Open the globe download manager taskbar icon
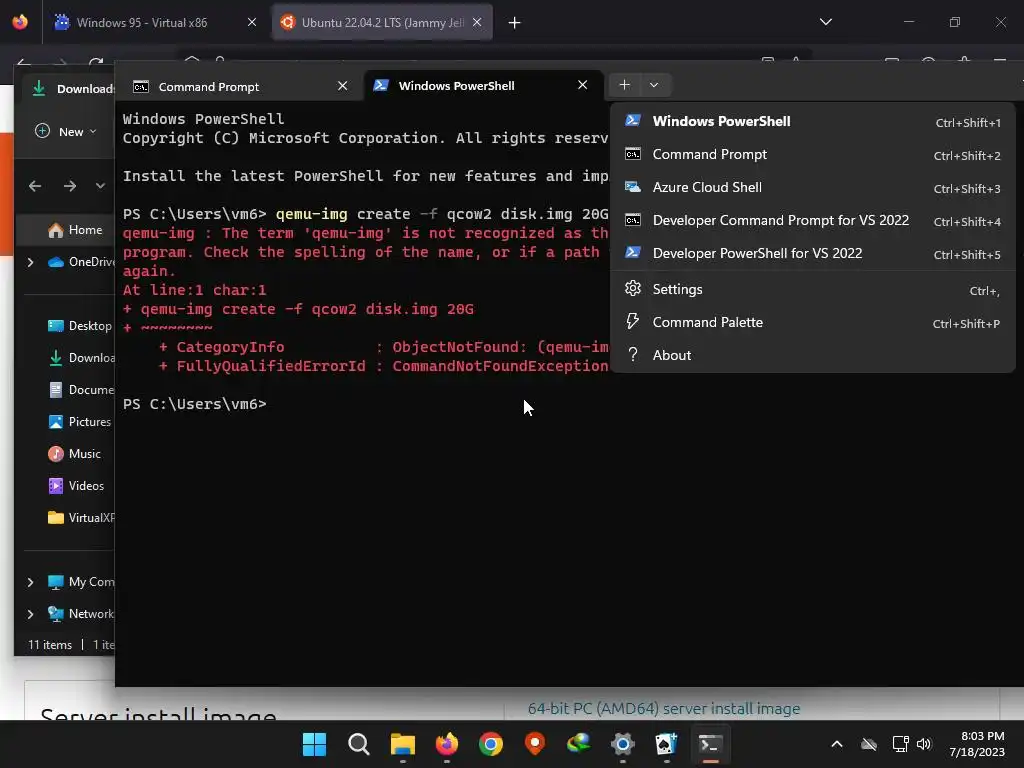The height and width of the screenshot is (768, 1024). tap(579, 744)
